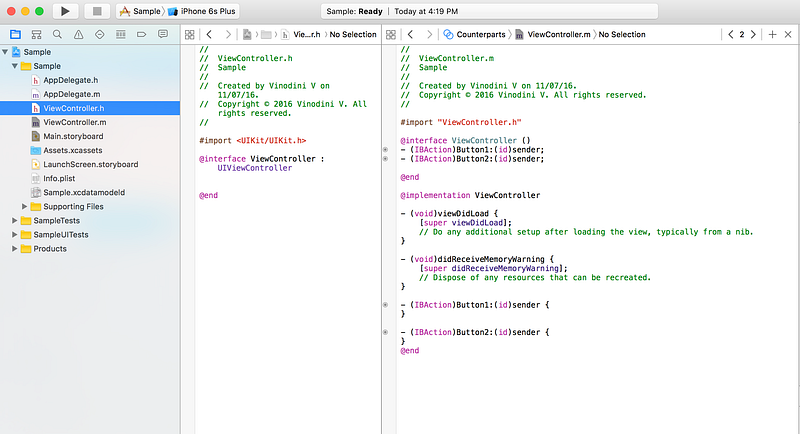Go forward in assistant editor history
The image size is (800, 434).
[429, 35]
